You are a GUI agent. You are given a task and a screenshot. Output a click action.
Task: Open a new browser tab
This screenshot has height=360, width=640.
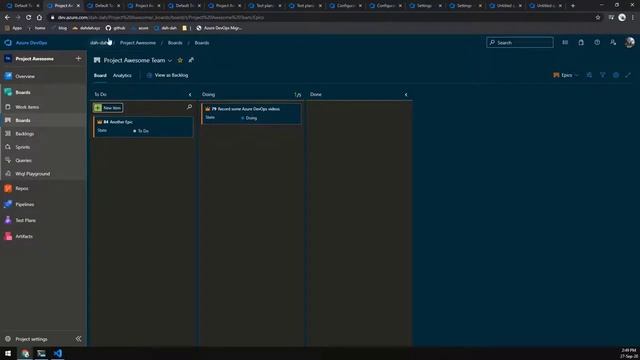point(573,6)
